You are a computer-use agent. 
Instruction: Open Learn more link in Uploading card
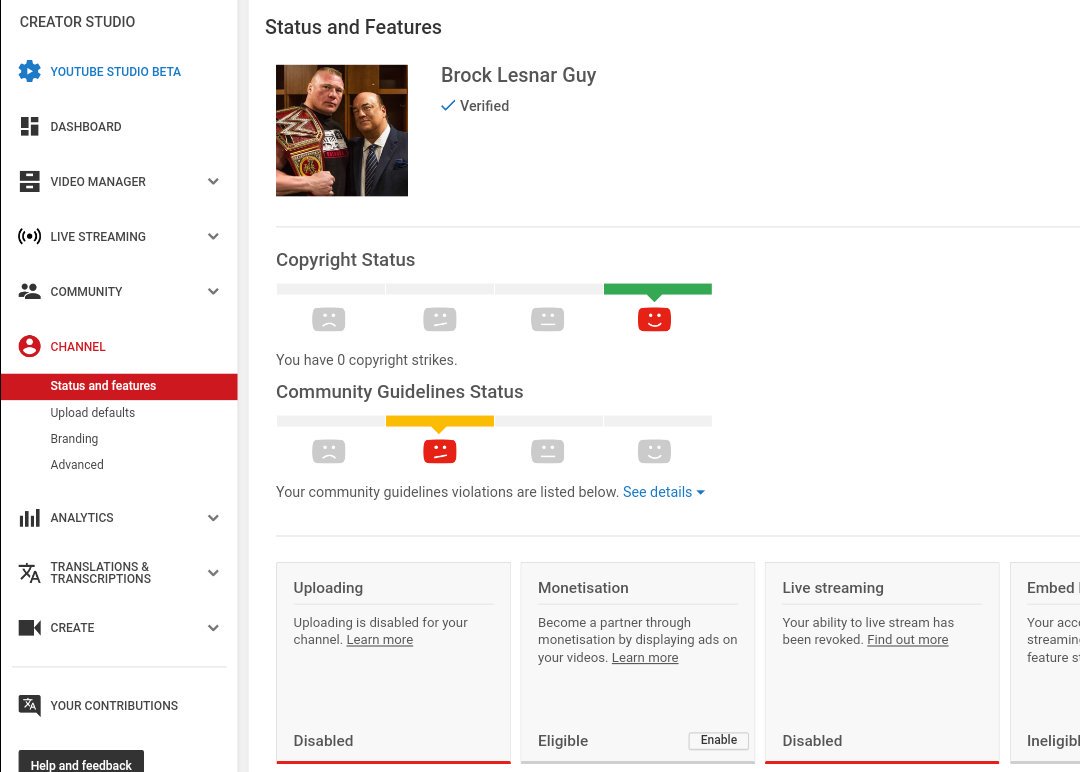[380, 640]
